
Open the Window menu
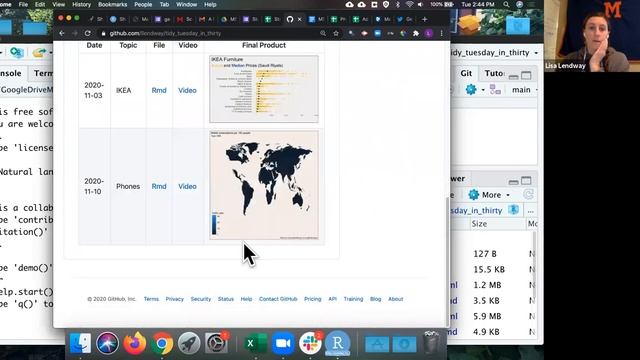coord(187,4)
